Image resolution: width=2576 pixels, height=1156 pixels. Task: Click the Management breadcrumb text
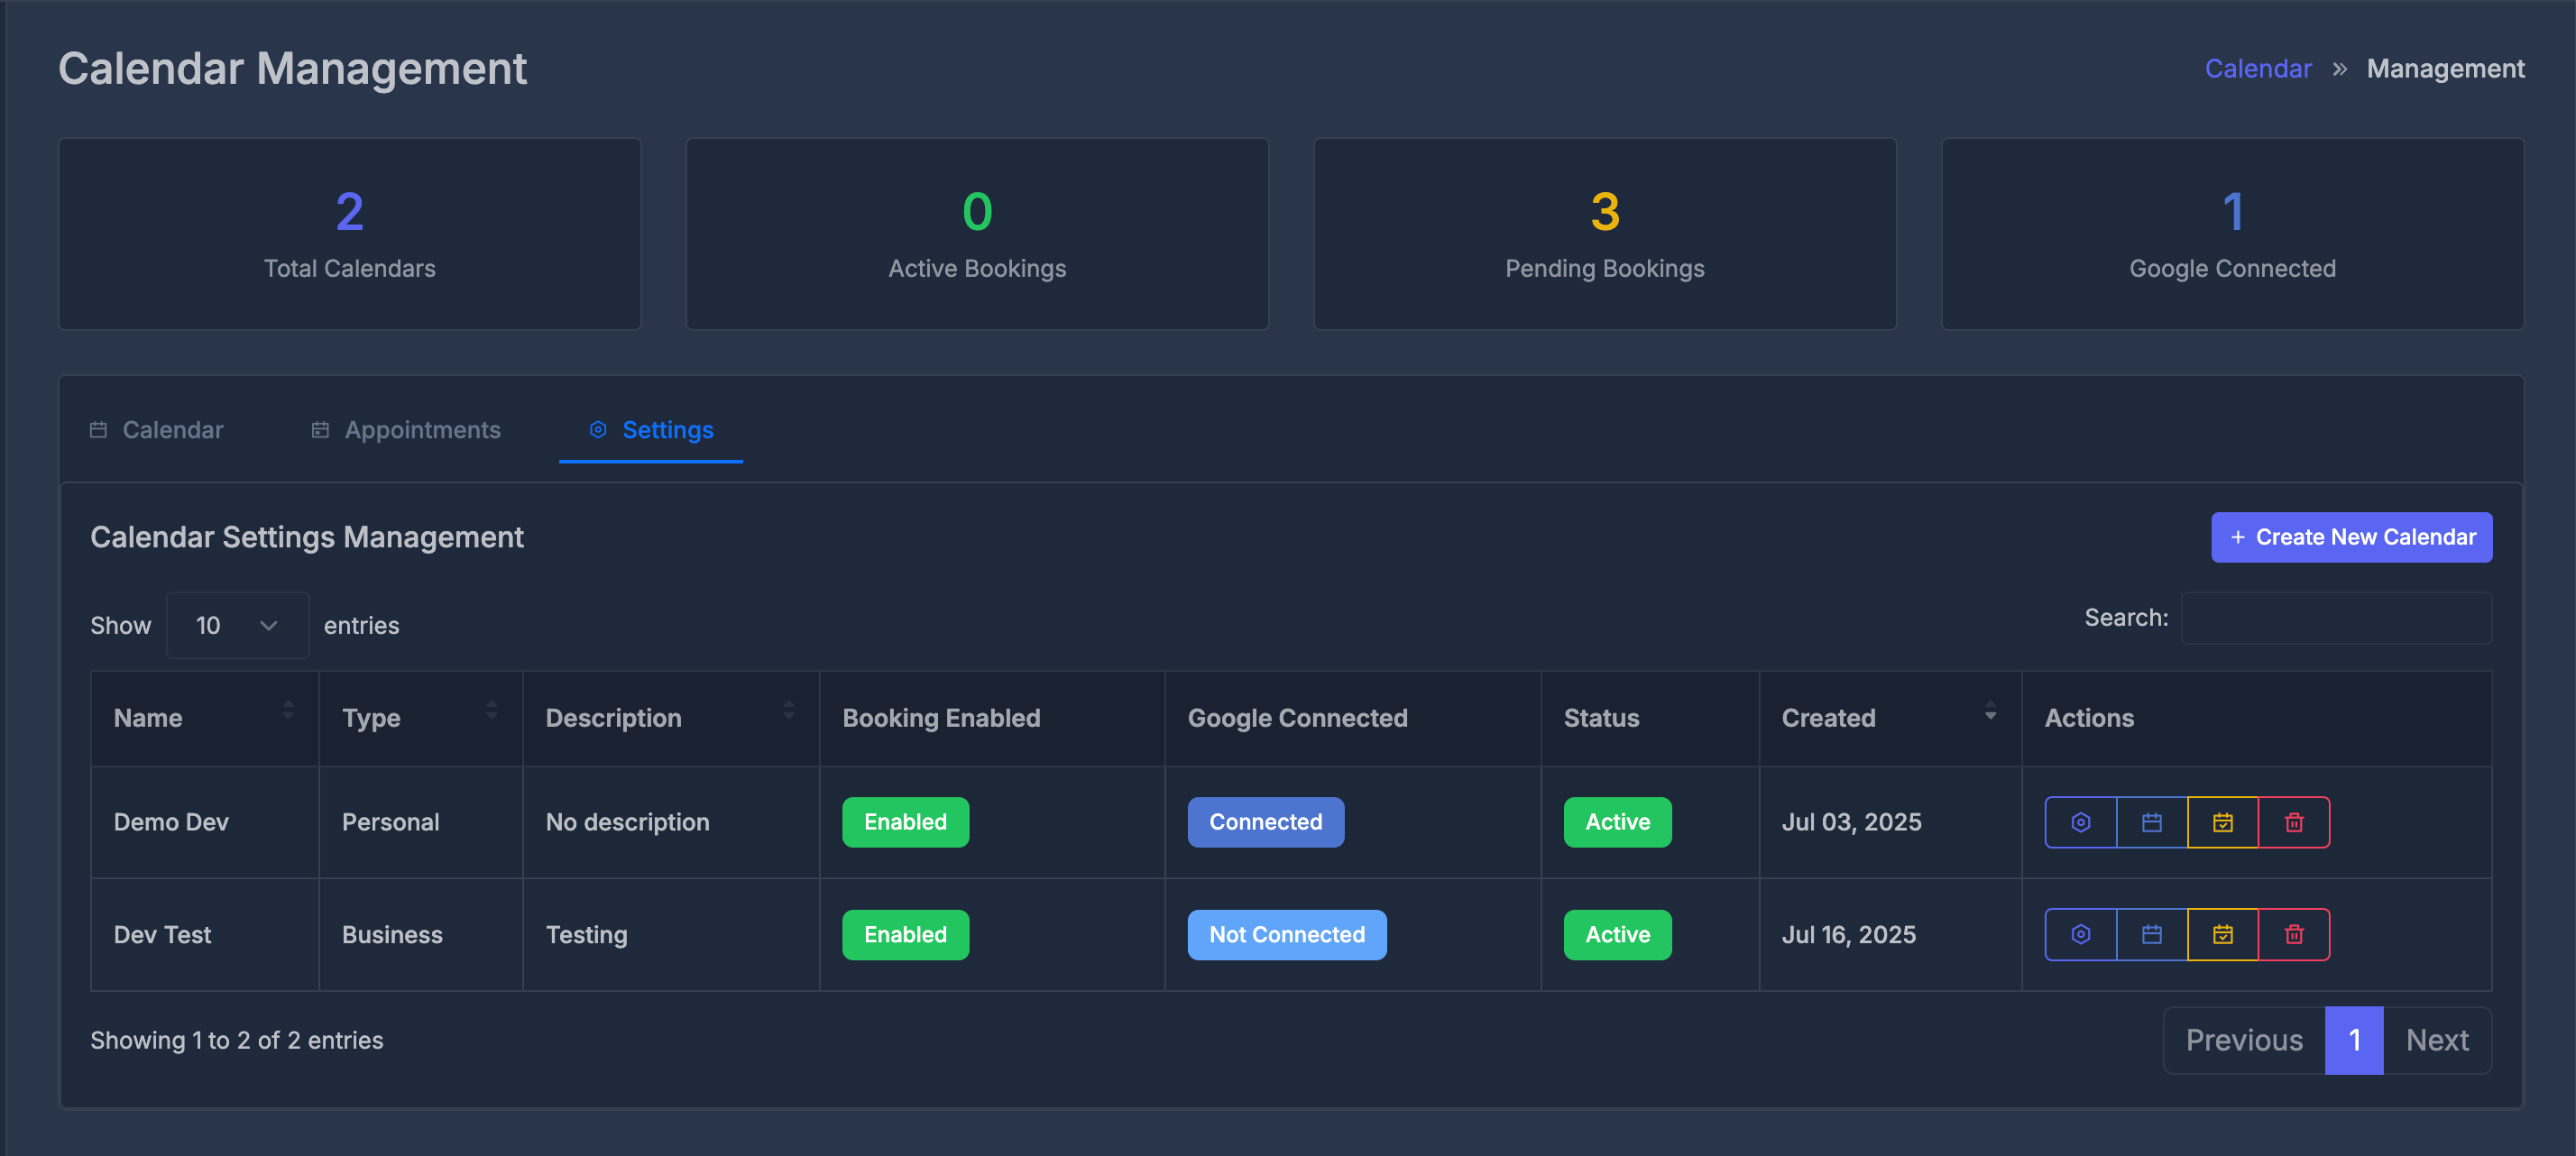click(2445, 69)
